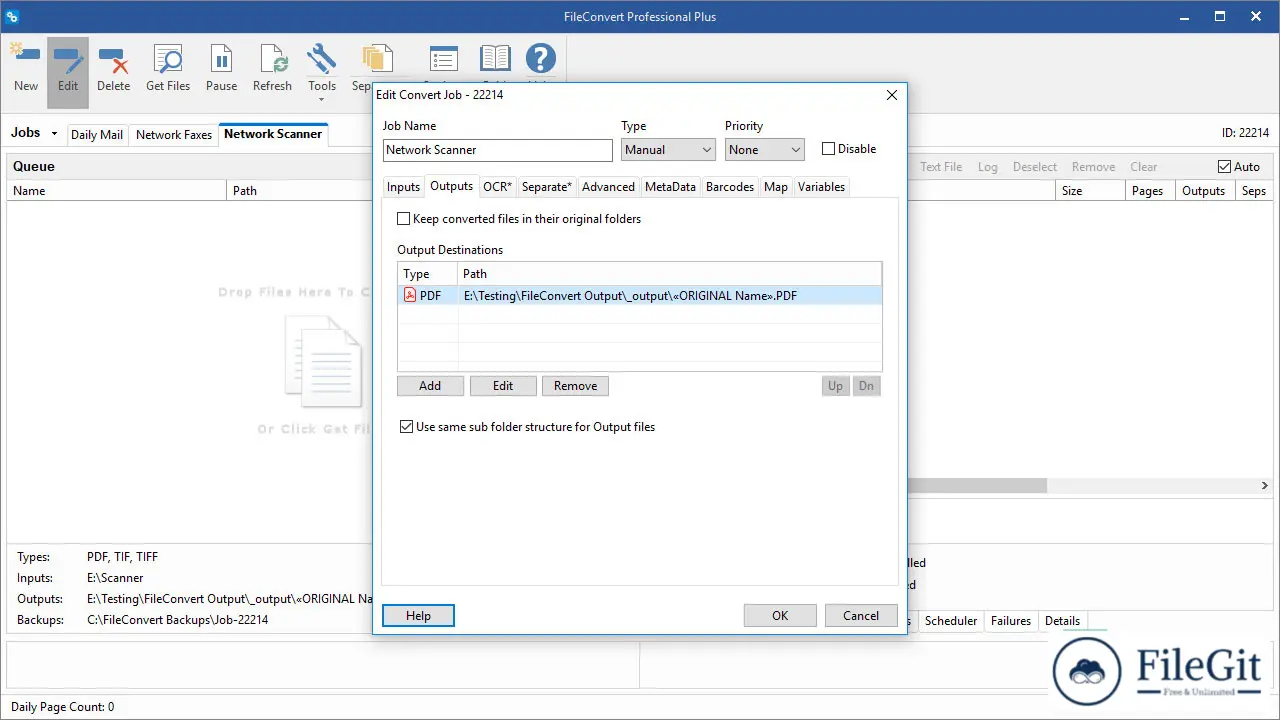The height and width of the screenshot is (720, 1280).
Task: Click the Pause toolbar icon
Action: point(221,69)
